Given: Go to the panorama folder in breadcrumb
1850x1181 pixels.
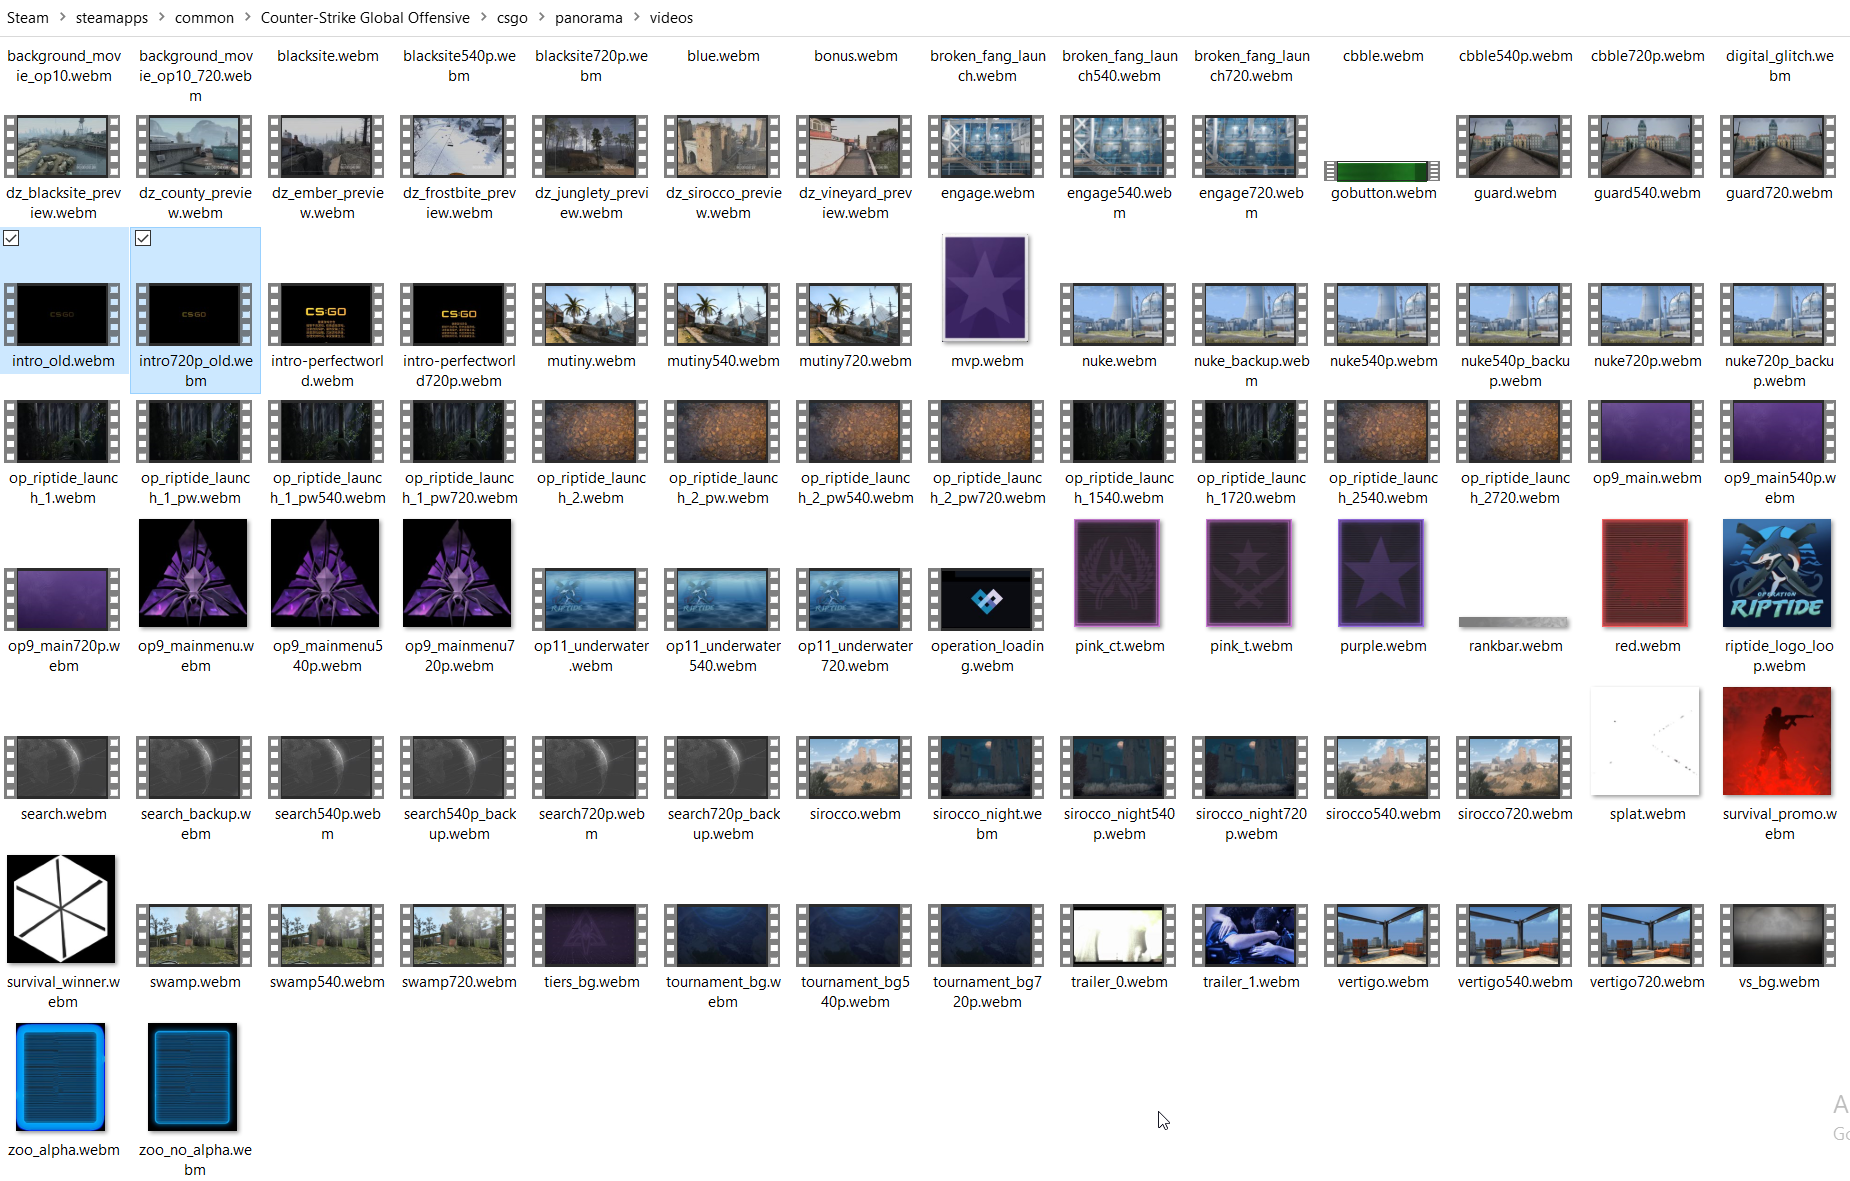Looking at the screenshot, I should pos(589,17).
